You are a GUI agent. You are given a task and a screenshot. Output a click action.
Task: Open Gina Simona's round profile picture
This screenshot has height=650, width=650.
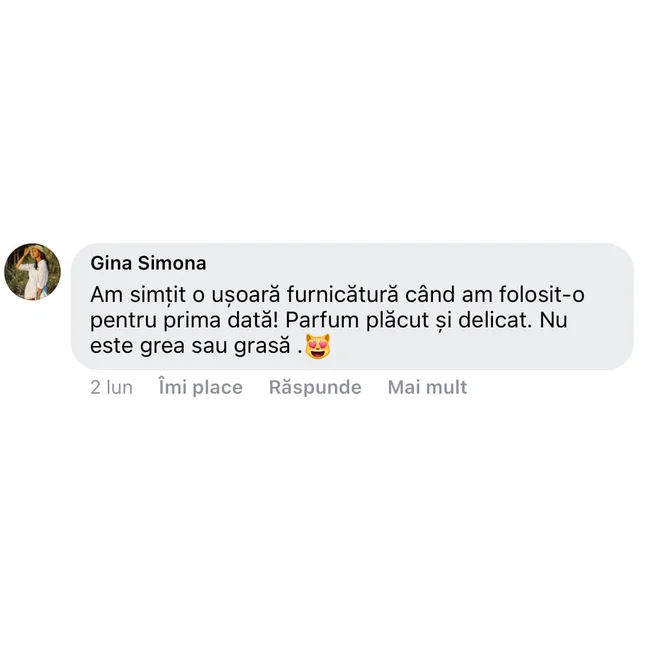[32, 272]
